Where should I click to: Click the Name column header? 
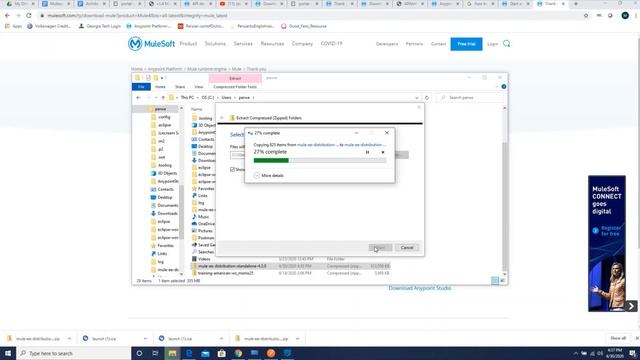(x=197, y=109)
